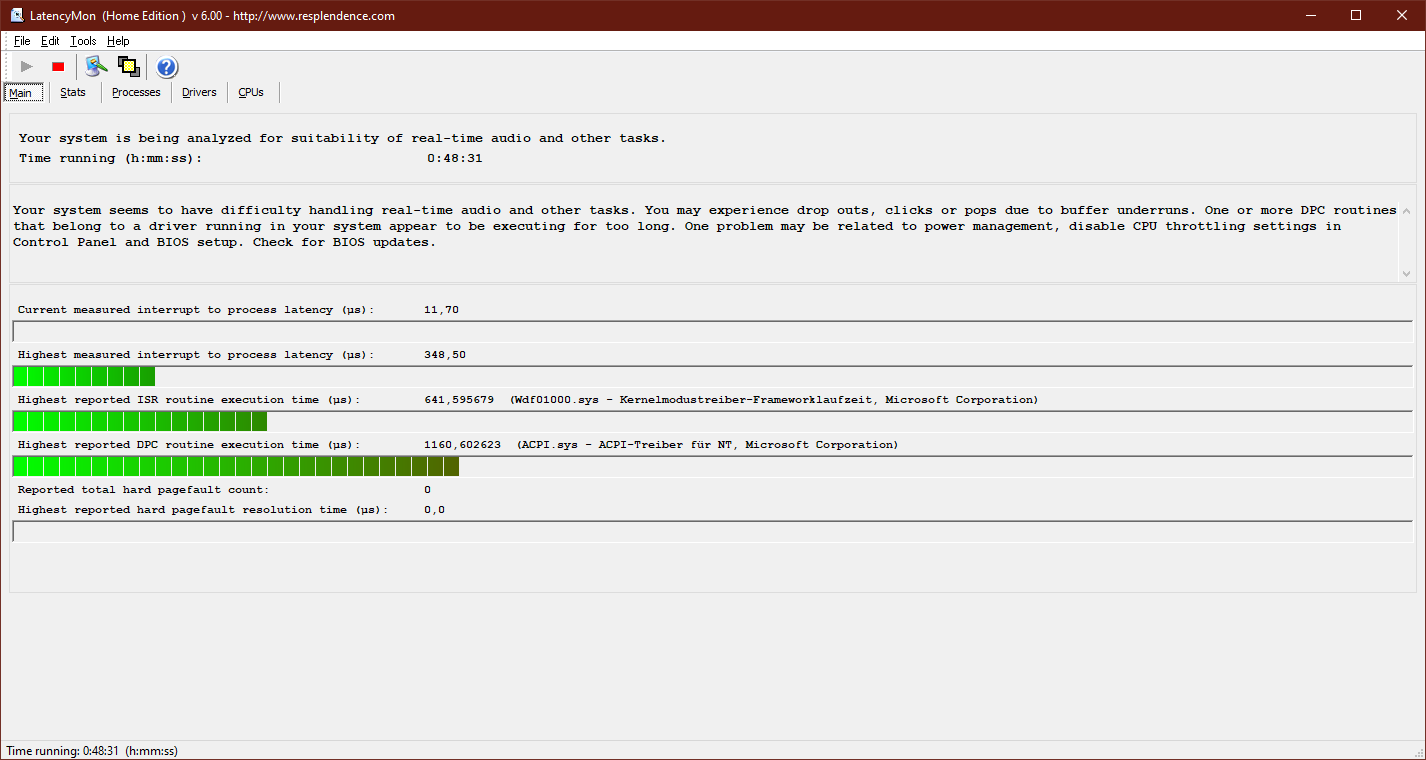Click the analyze system magnifier icon
The image size is (1426, 760).
[96, 67]
